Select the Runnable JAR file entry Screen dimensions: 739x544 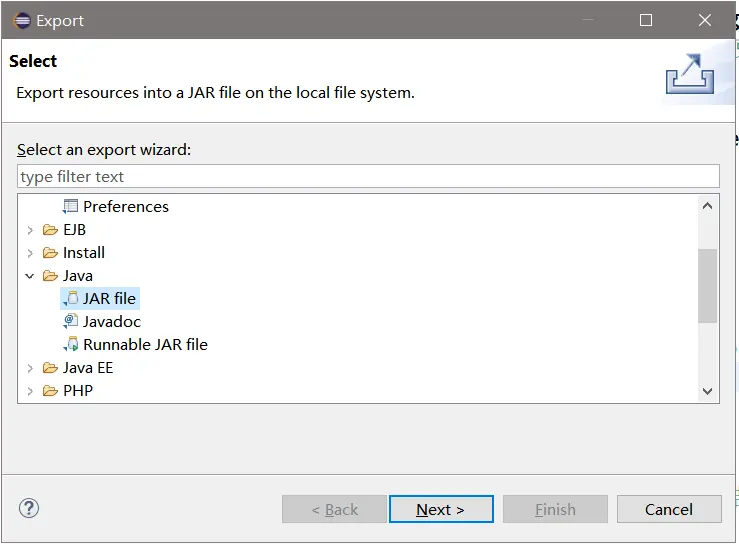click(x=145, y=344)
